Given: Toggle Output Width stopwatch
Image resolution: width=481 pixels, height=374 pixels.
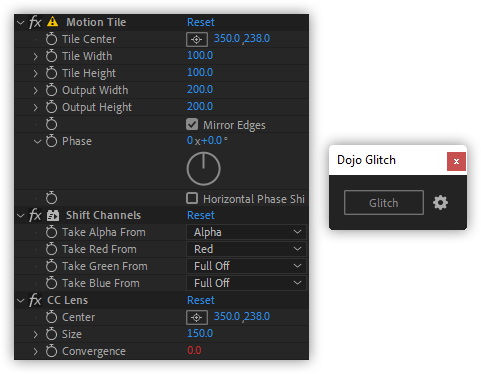Looking at the screenshot, I should [51, 90].
